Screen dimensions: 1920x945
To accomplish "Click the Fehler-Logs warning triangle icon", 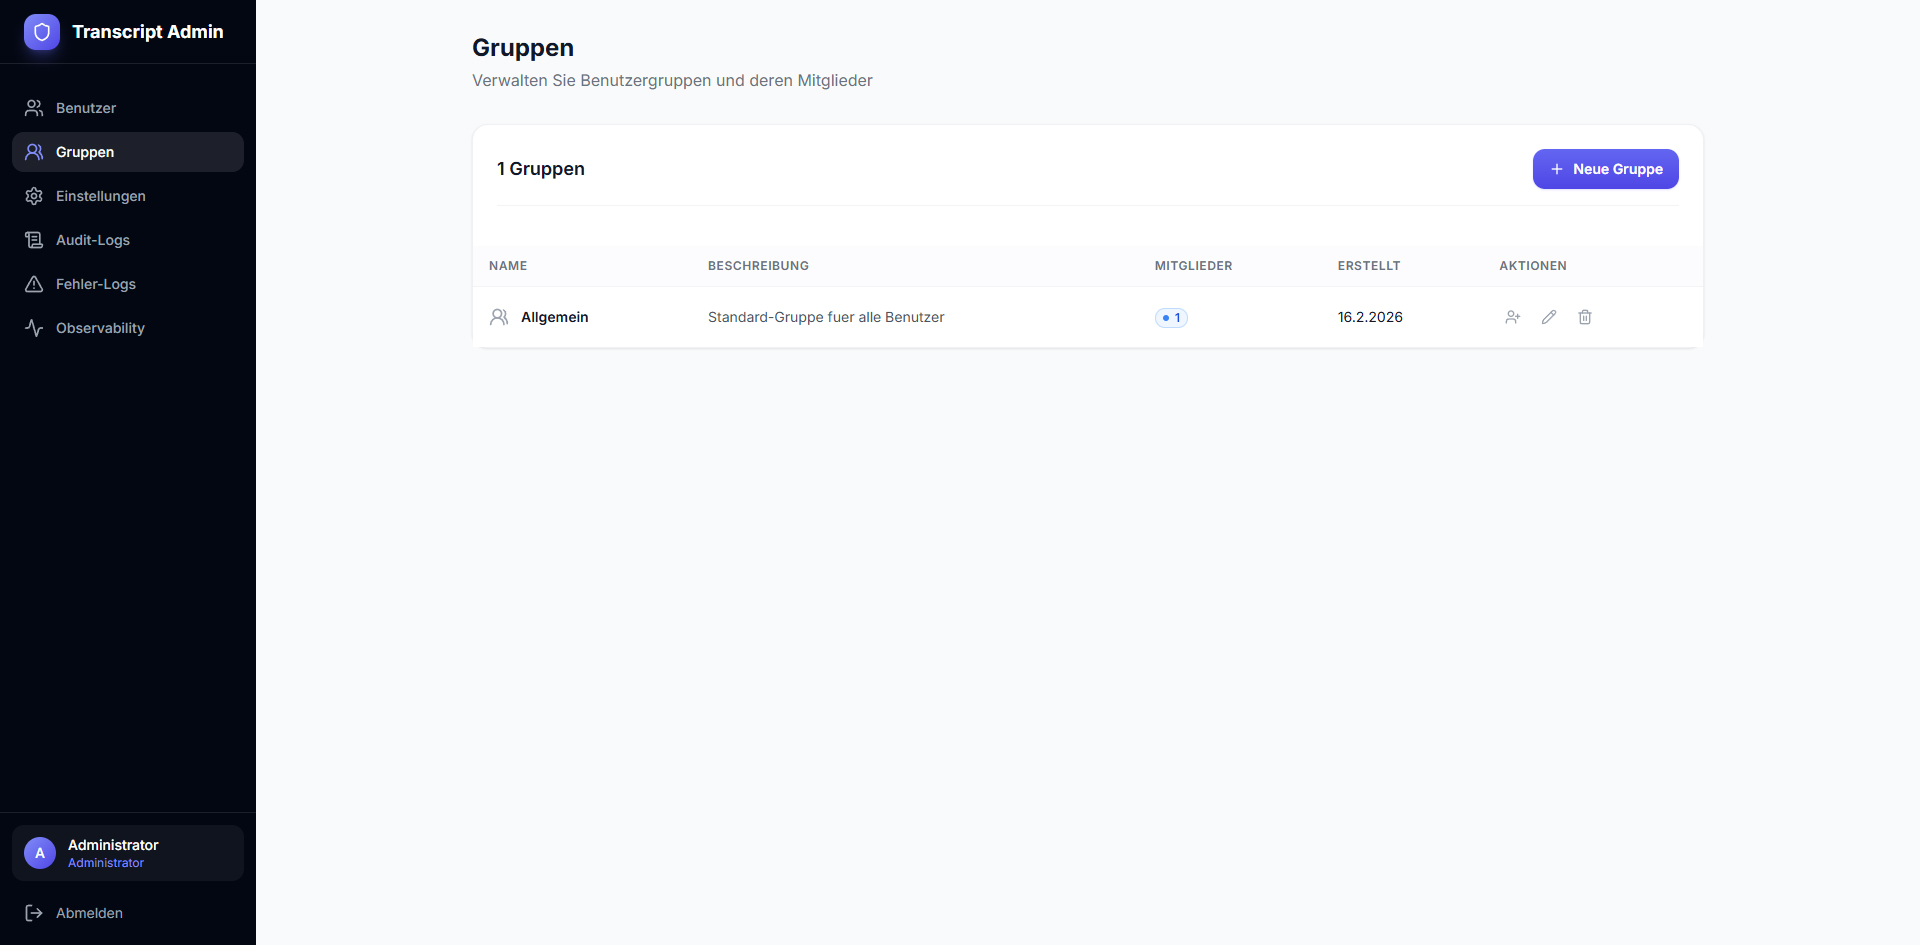I will (x=34, y=284).
